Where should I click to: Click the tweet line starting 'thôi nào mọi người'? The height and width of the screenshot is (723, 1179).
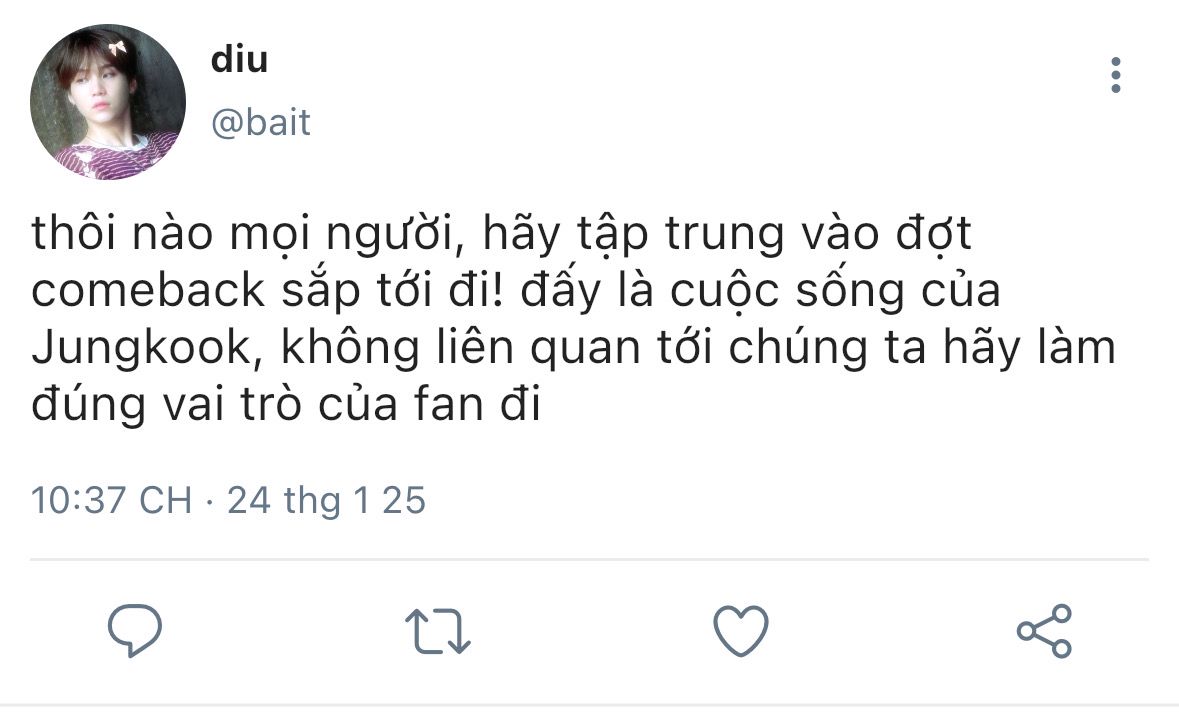click(502, 234)
